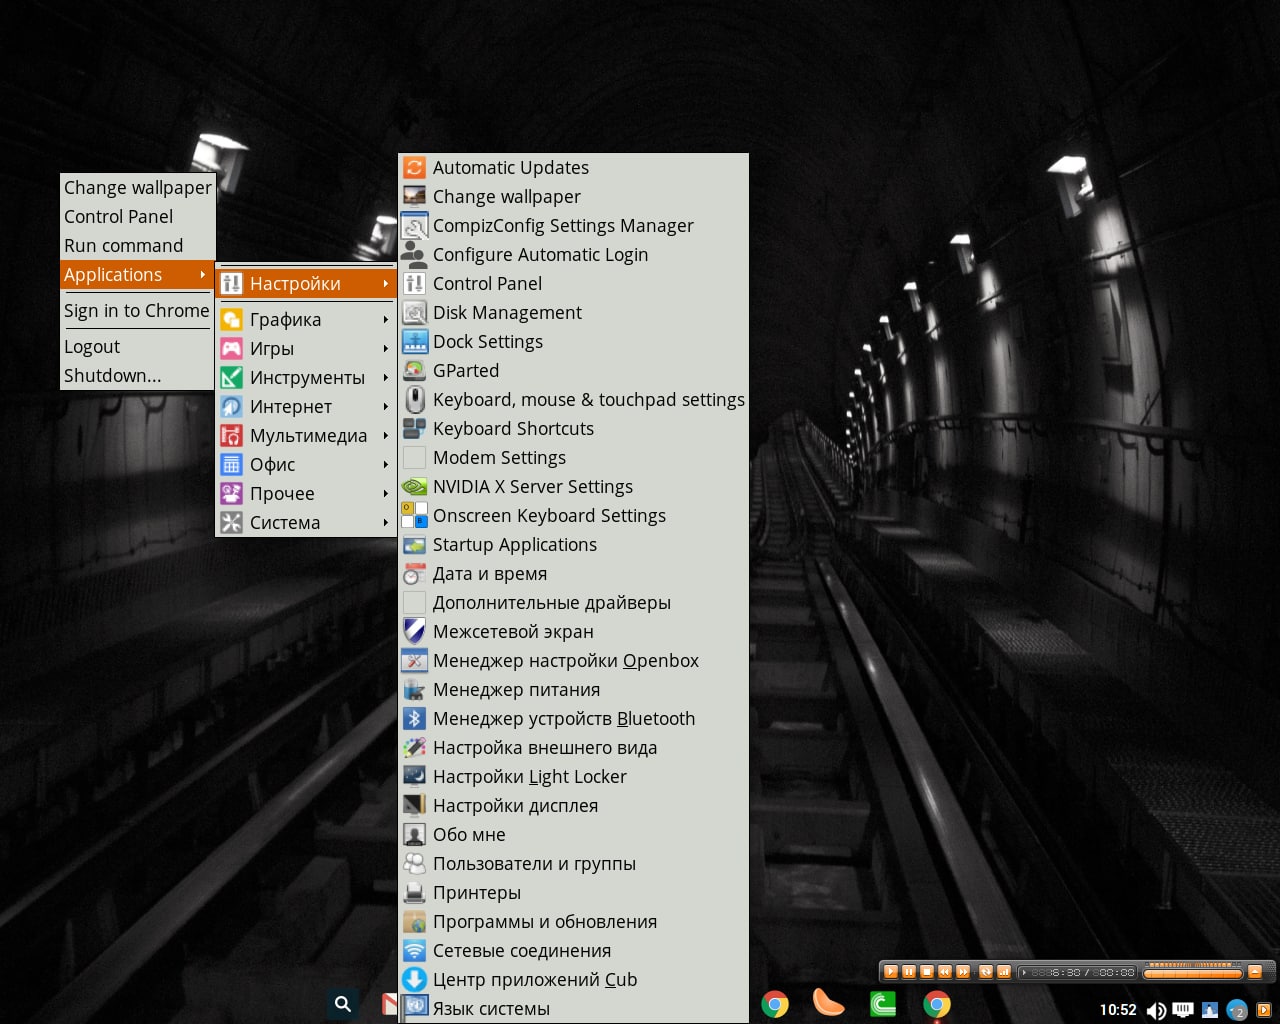
Task: Expand the Система submenu
Action: pyautogui.click(x=305, y=523)
